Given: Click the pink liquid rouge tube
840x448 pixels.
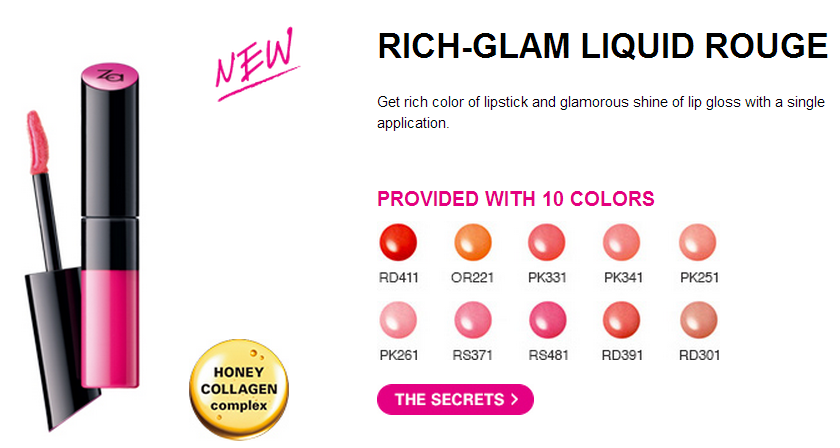Looking at the screenshot, I should pyautogui.click(x=110, y=225).
